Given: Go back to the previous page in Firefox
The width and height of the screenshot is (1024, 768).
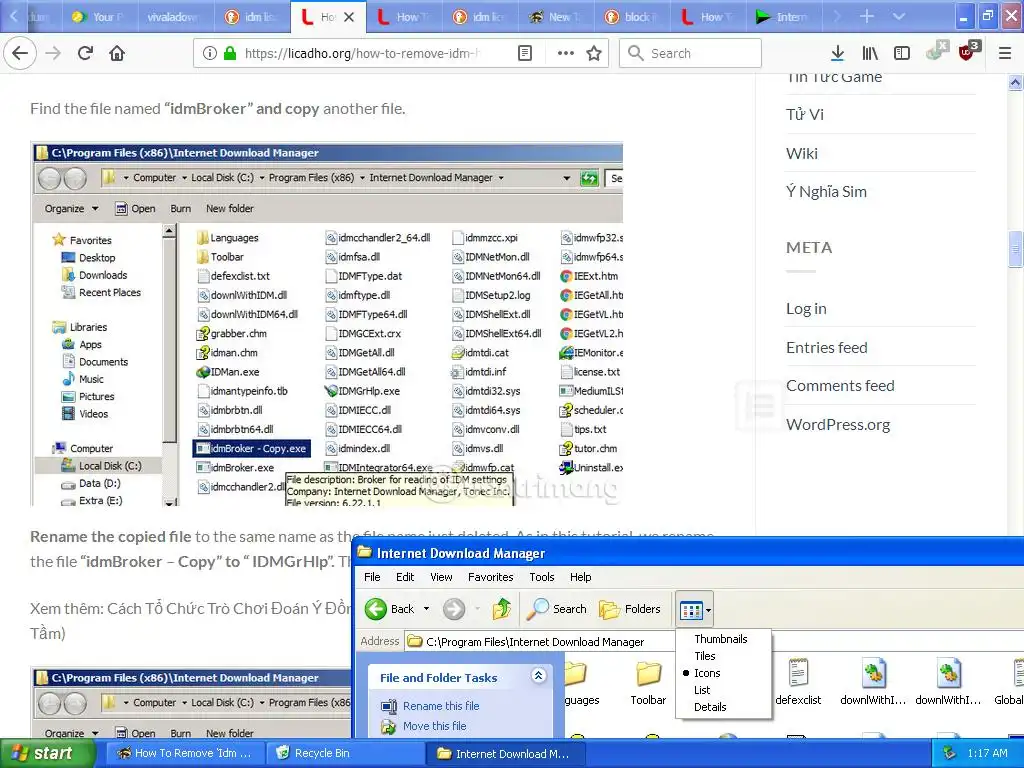Looking at the screenshot, I should click(x=20, y=53).
